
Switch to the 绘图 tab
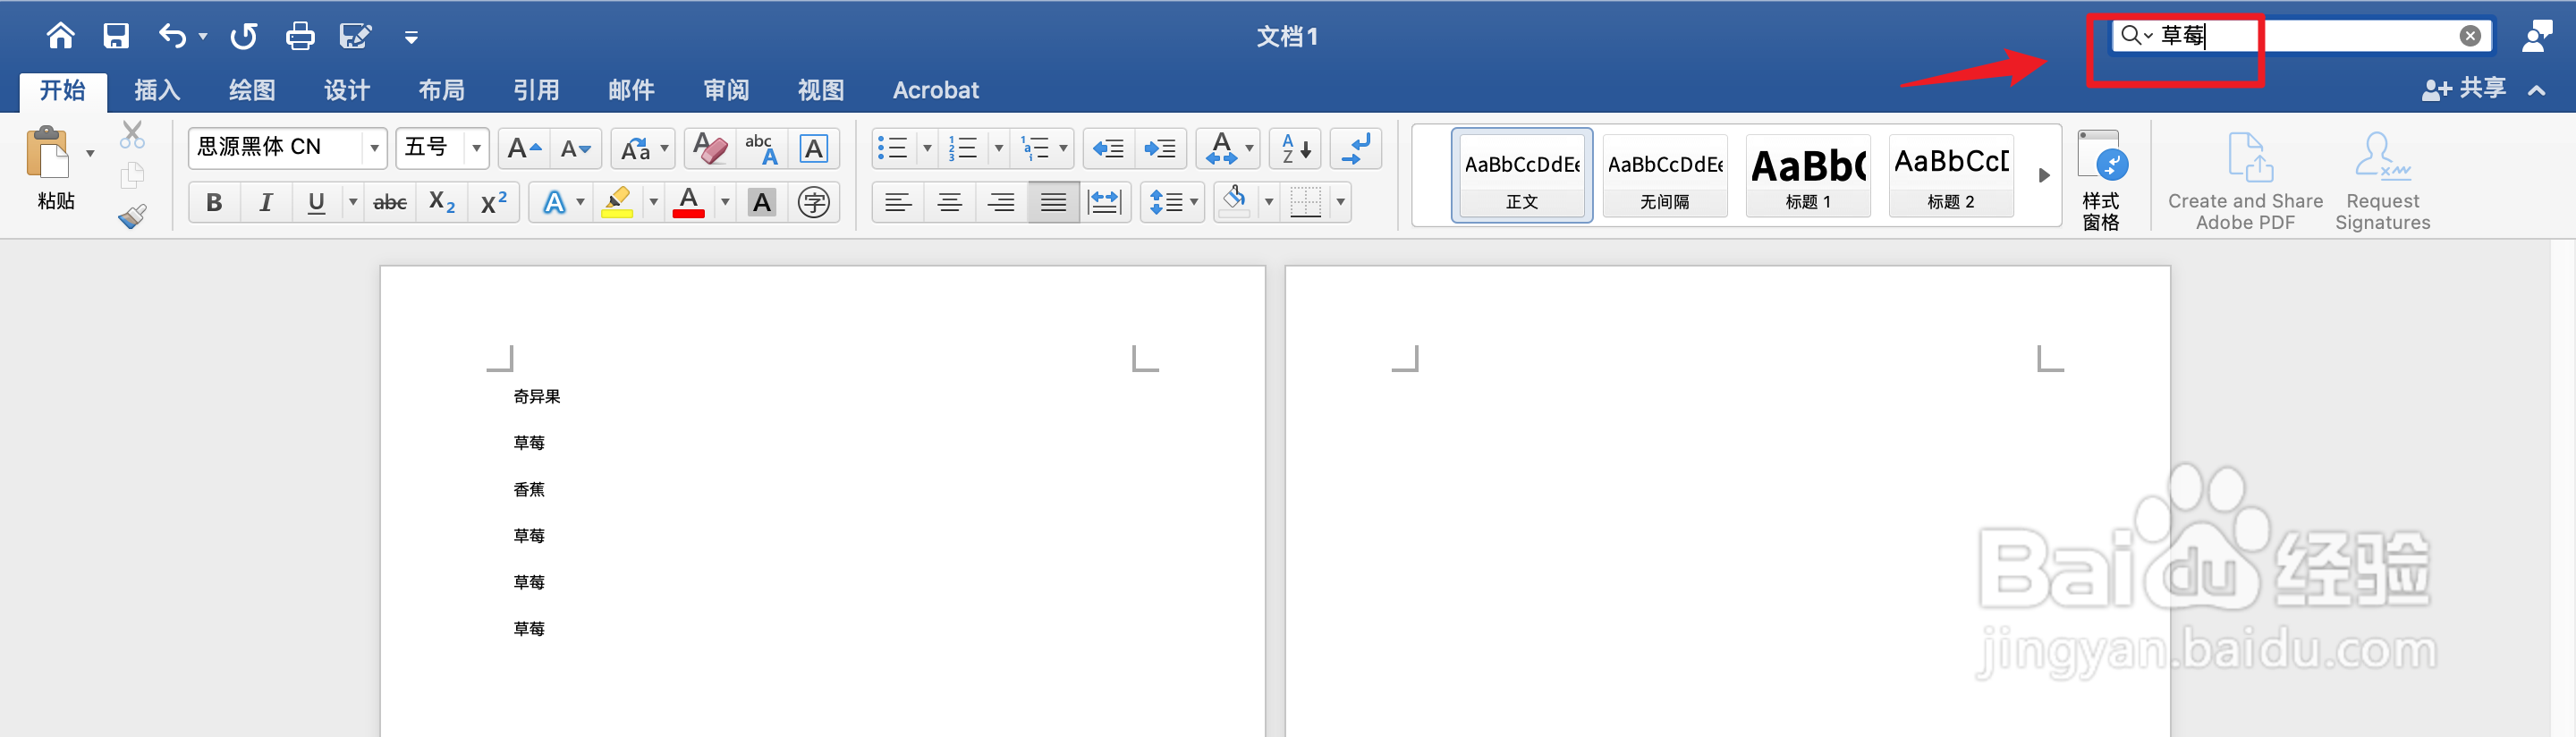[252, 90]
